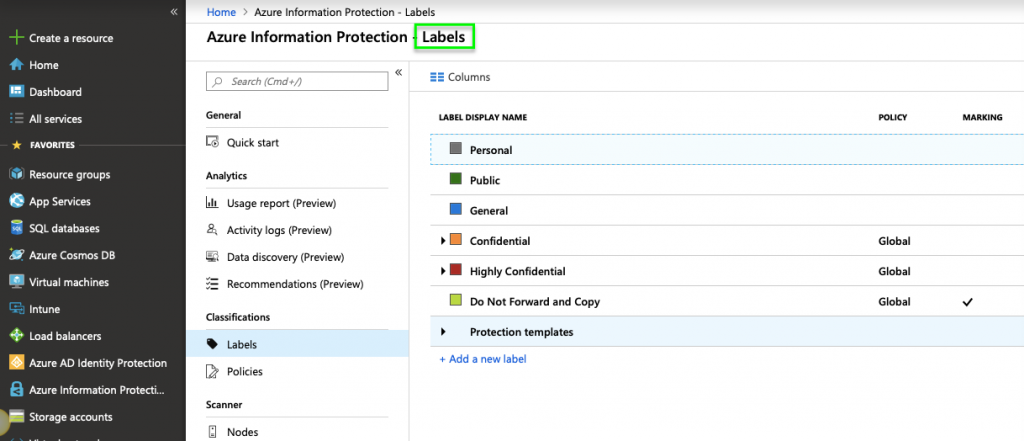The height and width of the screenshot is (441, 1024).
Task: Collapse the left navigation sidebar
Action: click(x=174, y=11)
